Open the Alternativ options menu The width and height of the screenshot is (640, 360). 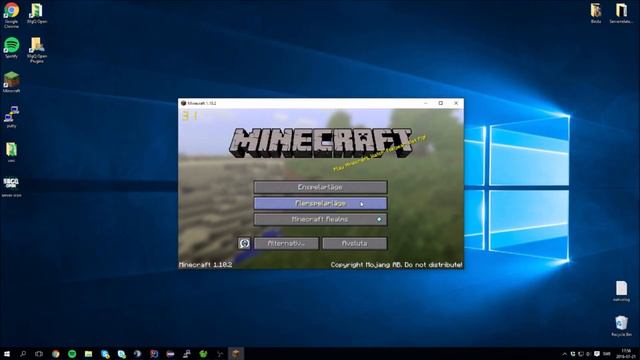tap(286, 243)
